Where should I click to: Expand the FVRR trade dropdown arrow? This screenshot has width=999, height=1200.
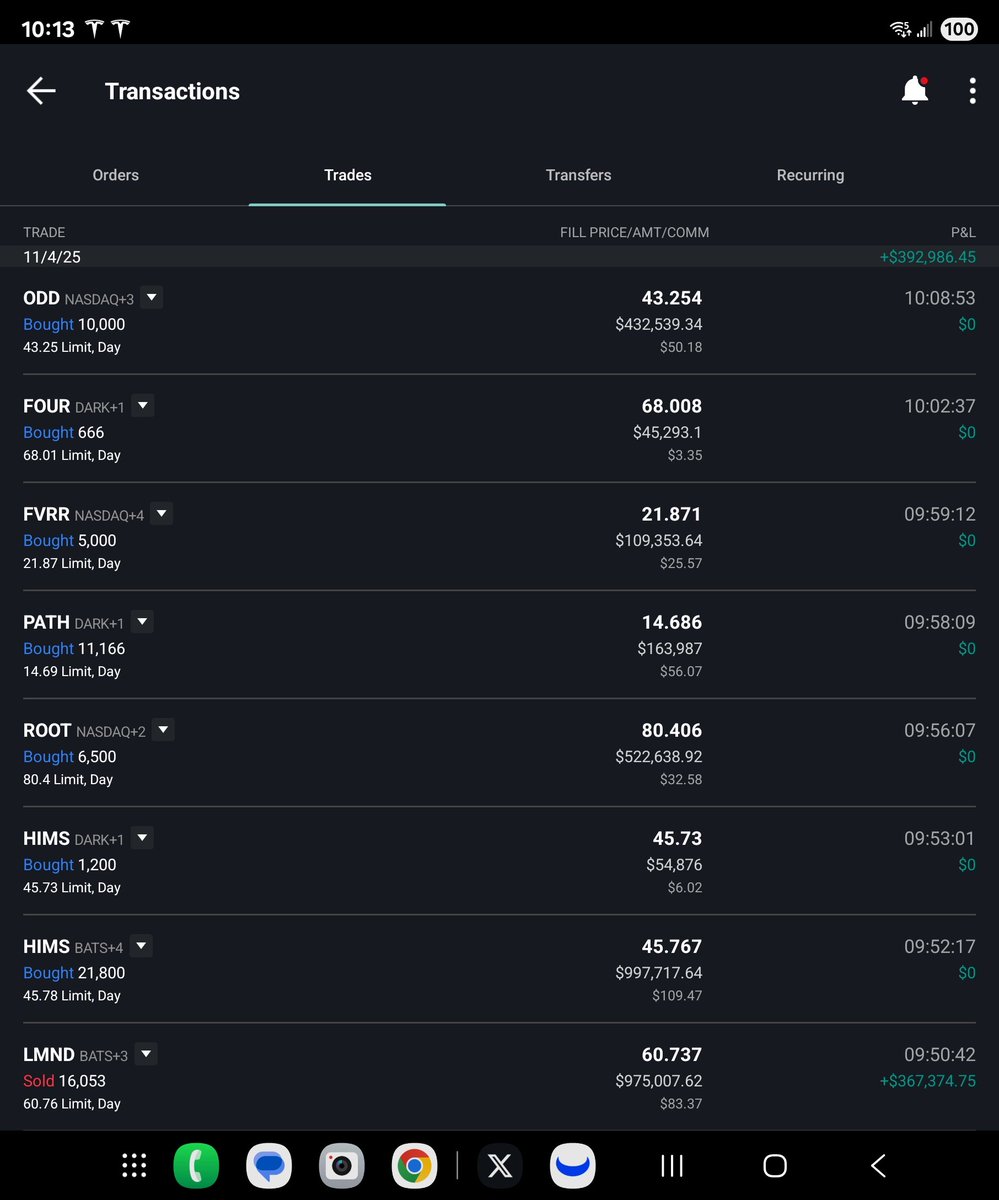pyautogui.click(x=161, y=514)
